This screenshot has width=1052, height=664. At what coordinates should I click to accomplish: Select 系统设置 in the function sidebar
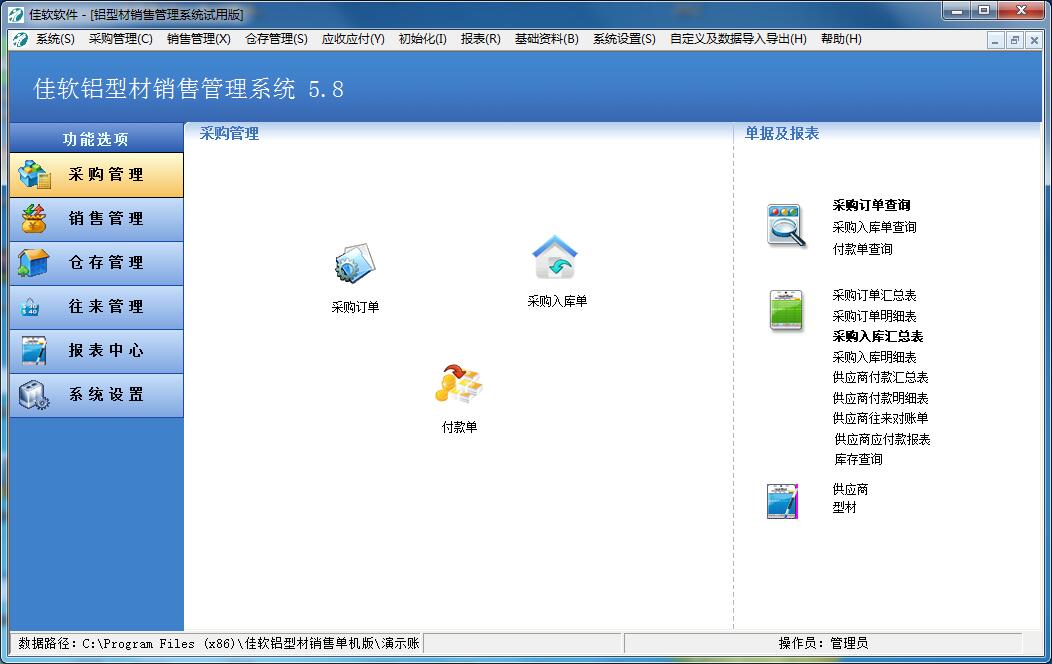(x=97, y=395)
